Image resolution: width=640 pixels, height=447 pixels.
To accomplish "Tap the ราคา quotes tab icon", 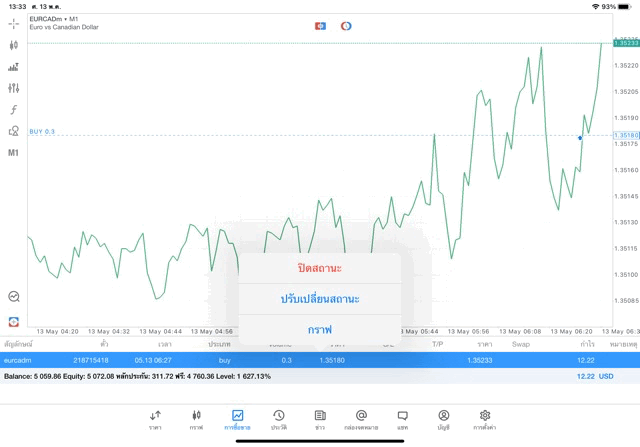I will point(155,419).
